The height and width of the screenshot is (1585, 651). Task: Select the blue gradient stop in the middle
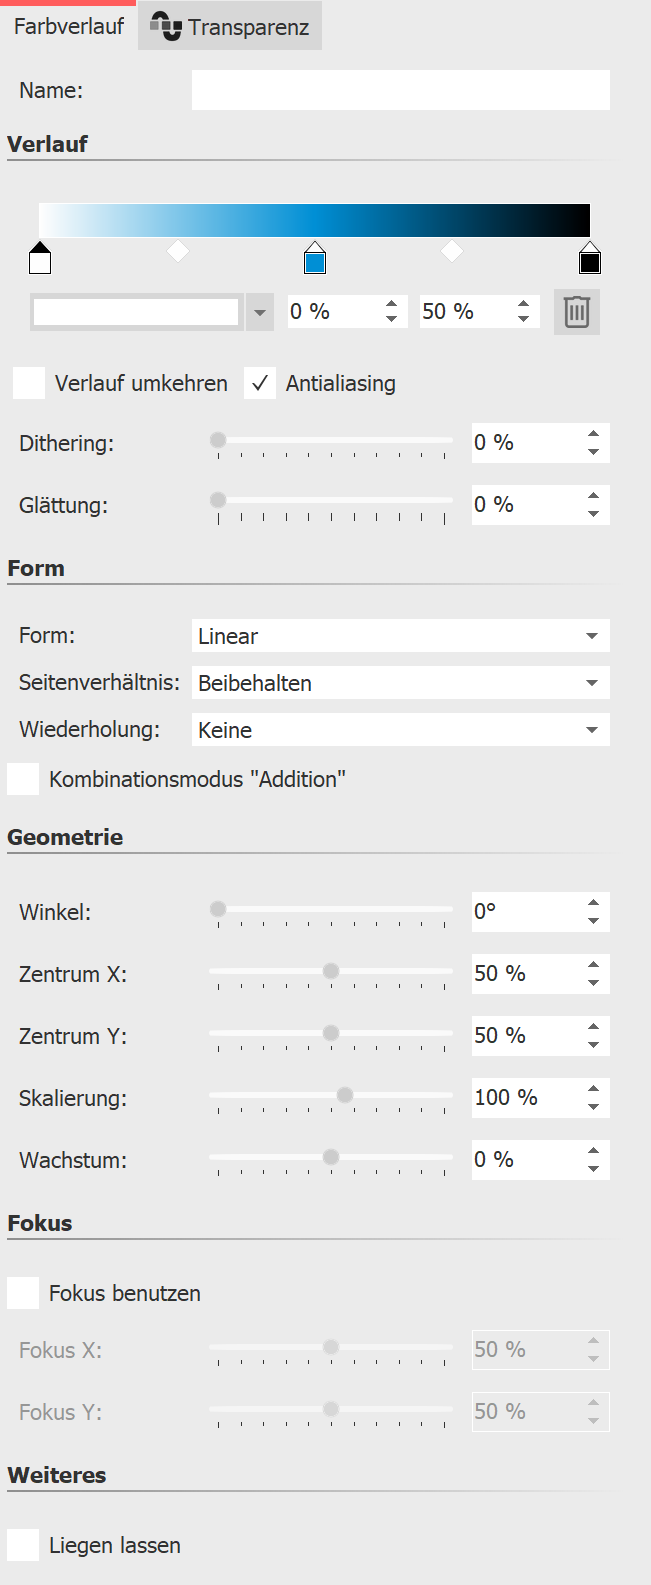[315, 258]
